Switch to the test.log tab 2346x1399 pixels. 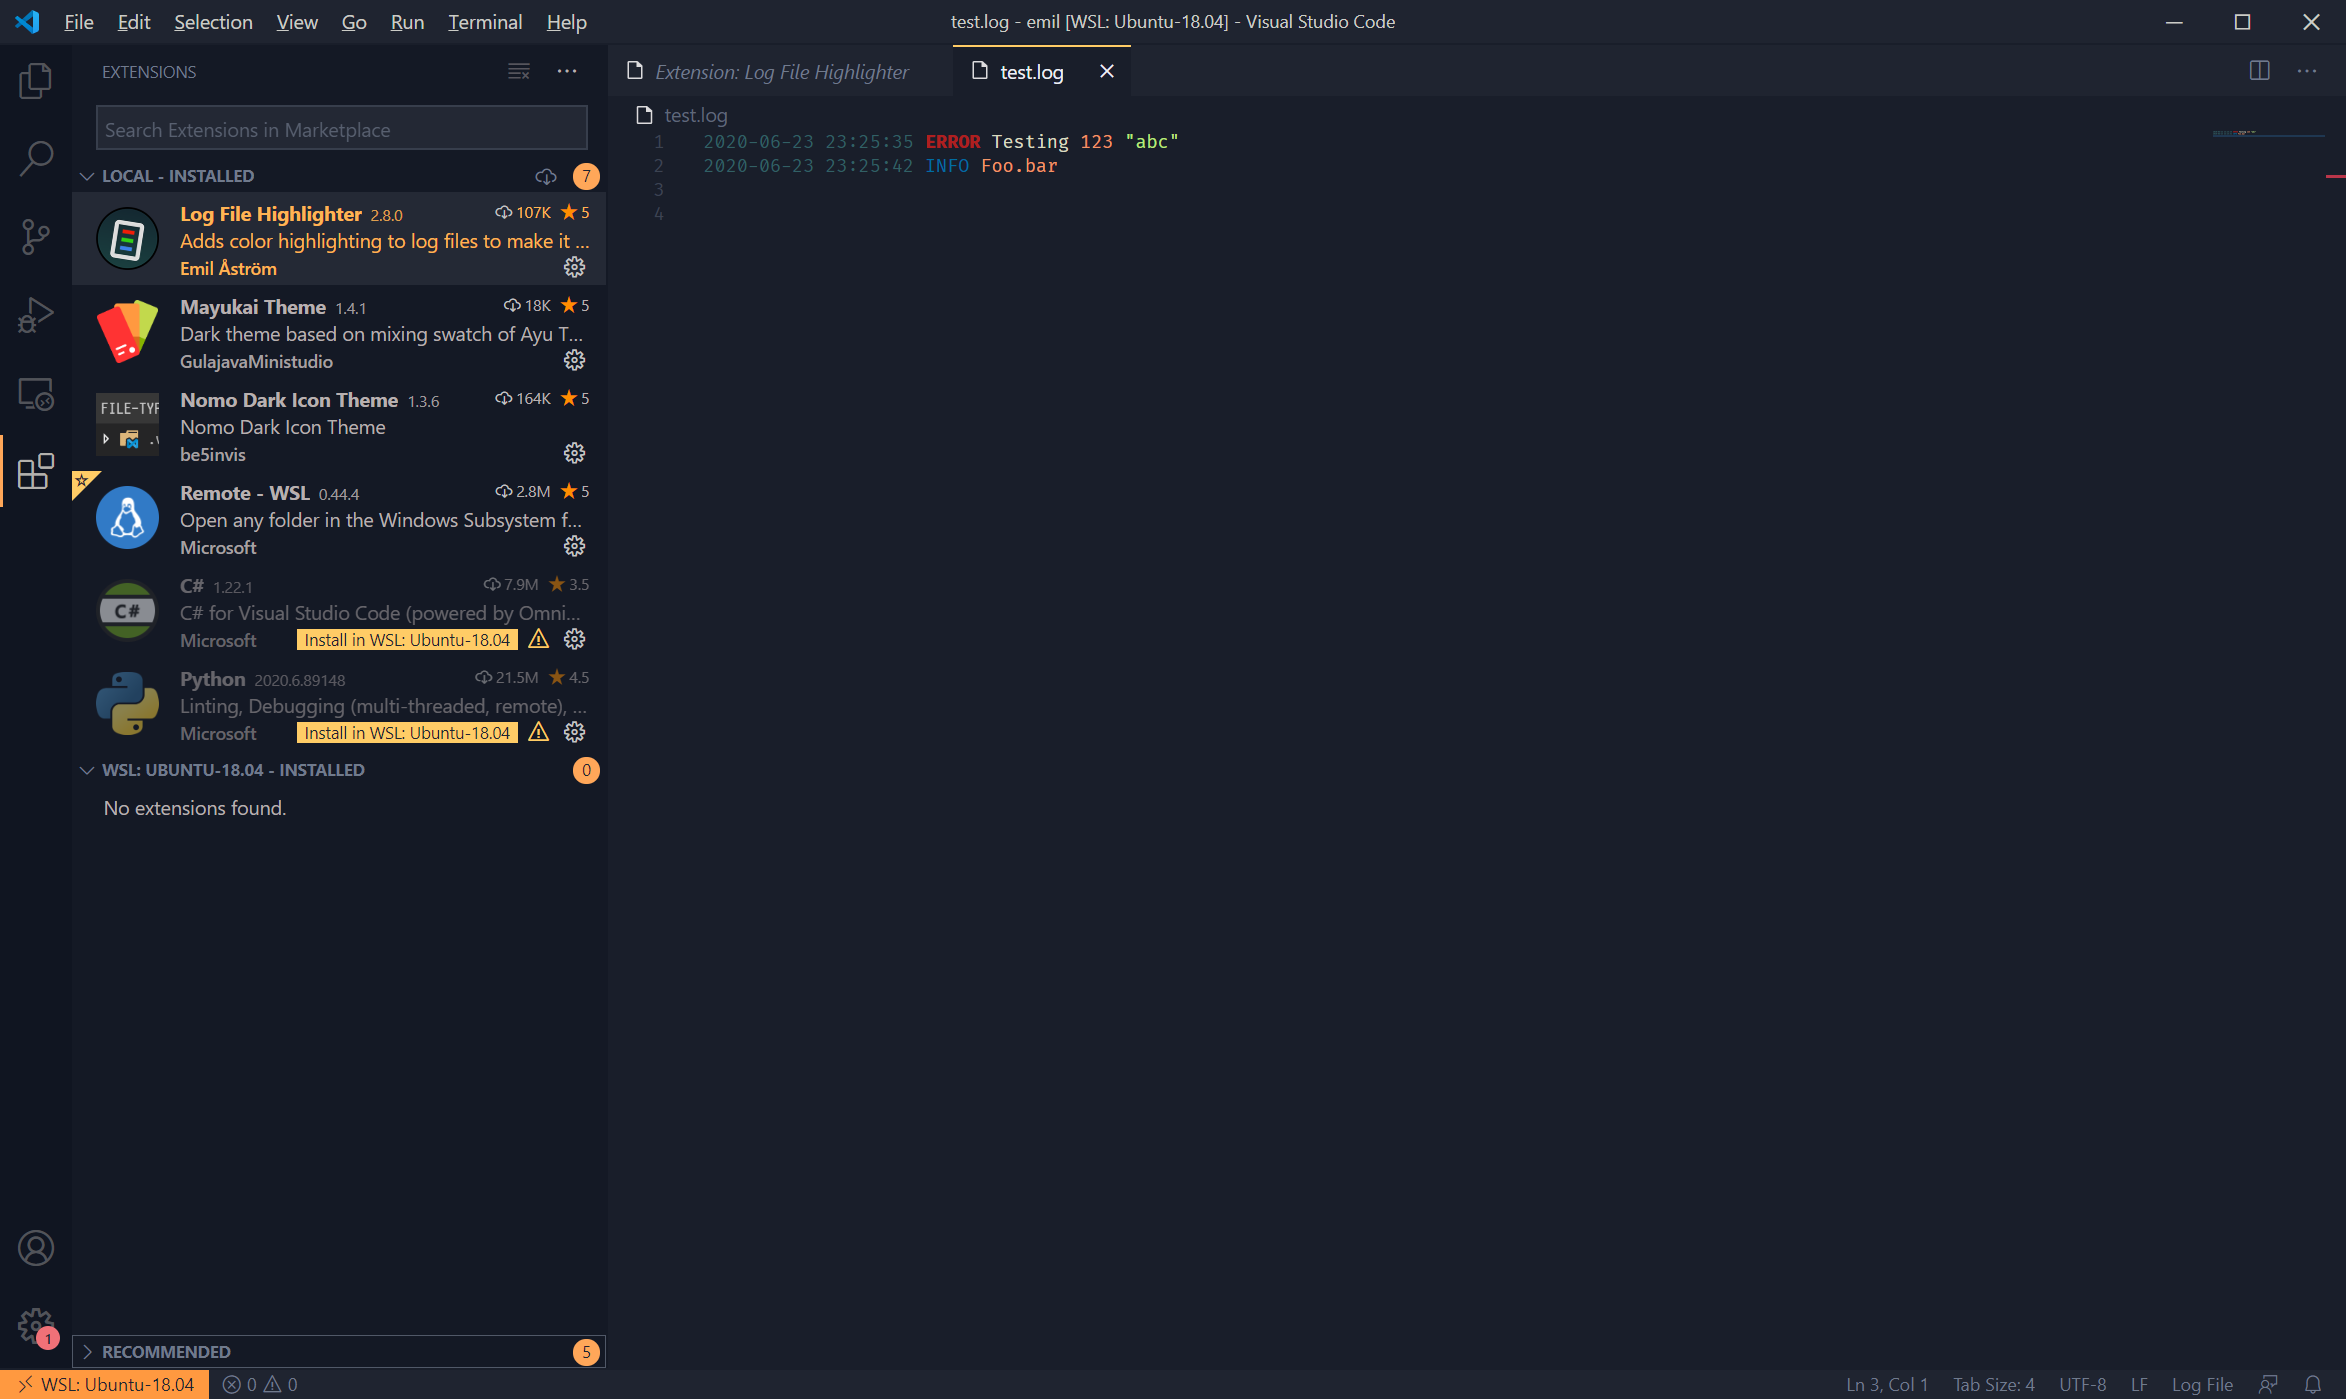pos(1030,71)
